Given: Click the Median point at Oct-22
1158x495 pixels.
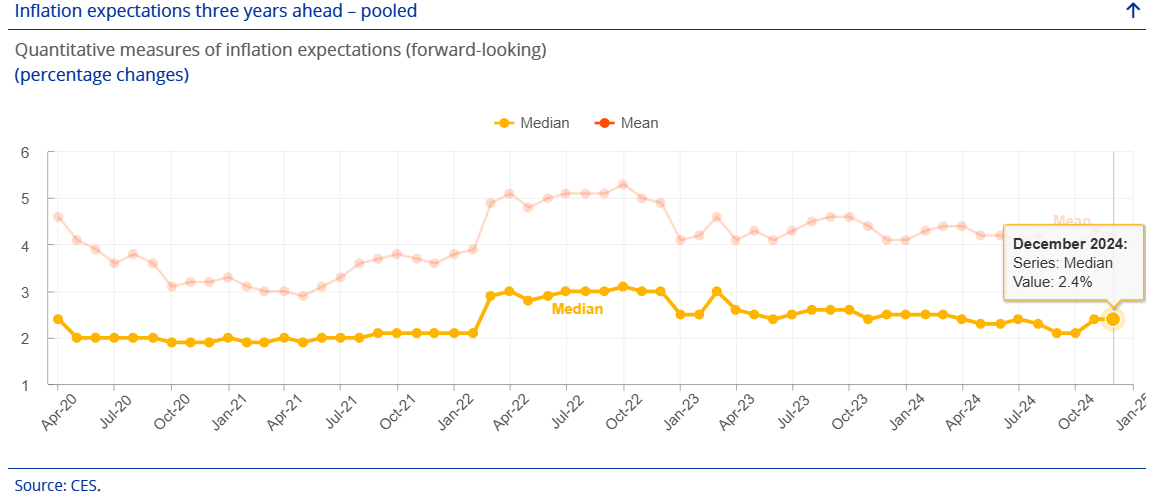Looking at the screenshot, I should pyautogui.click(x=623, y=287).
